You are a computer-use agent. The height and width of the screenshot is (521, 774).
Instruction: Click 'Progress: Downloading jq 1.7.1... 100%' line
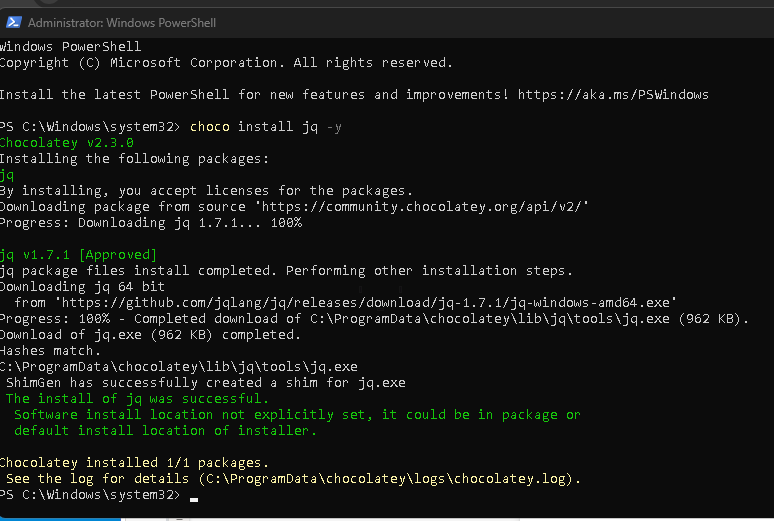pyautogui.click(x=151, y=223)
